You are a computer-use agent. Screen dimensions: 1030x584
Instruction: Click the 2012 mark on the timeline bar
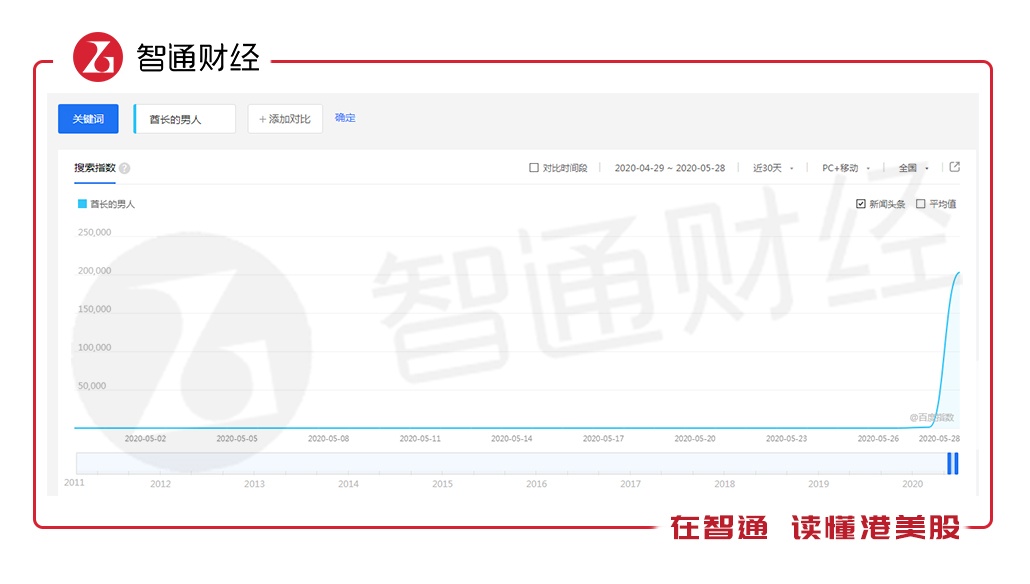(160, 483)
